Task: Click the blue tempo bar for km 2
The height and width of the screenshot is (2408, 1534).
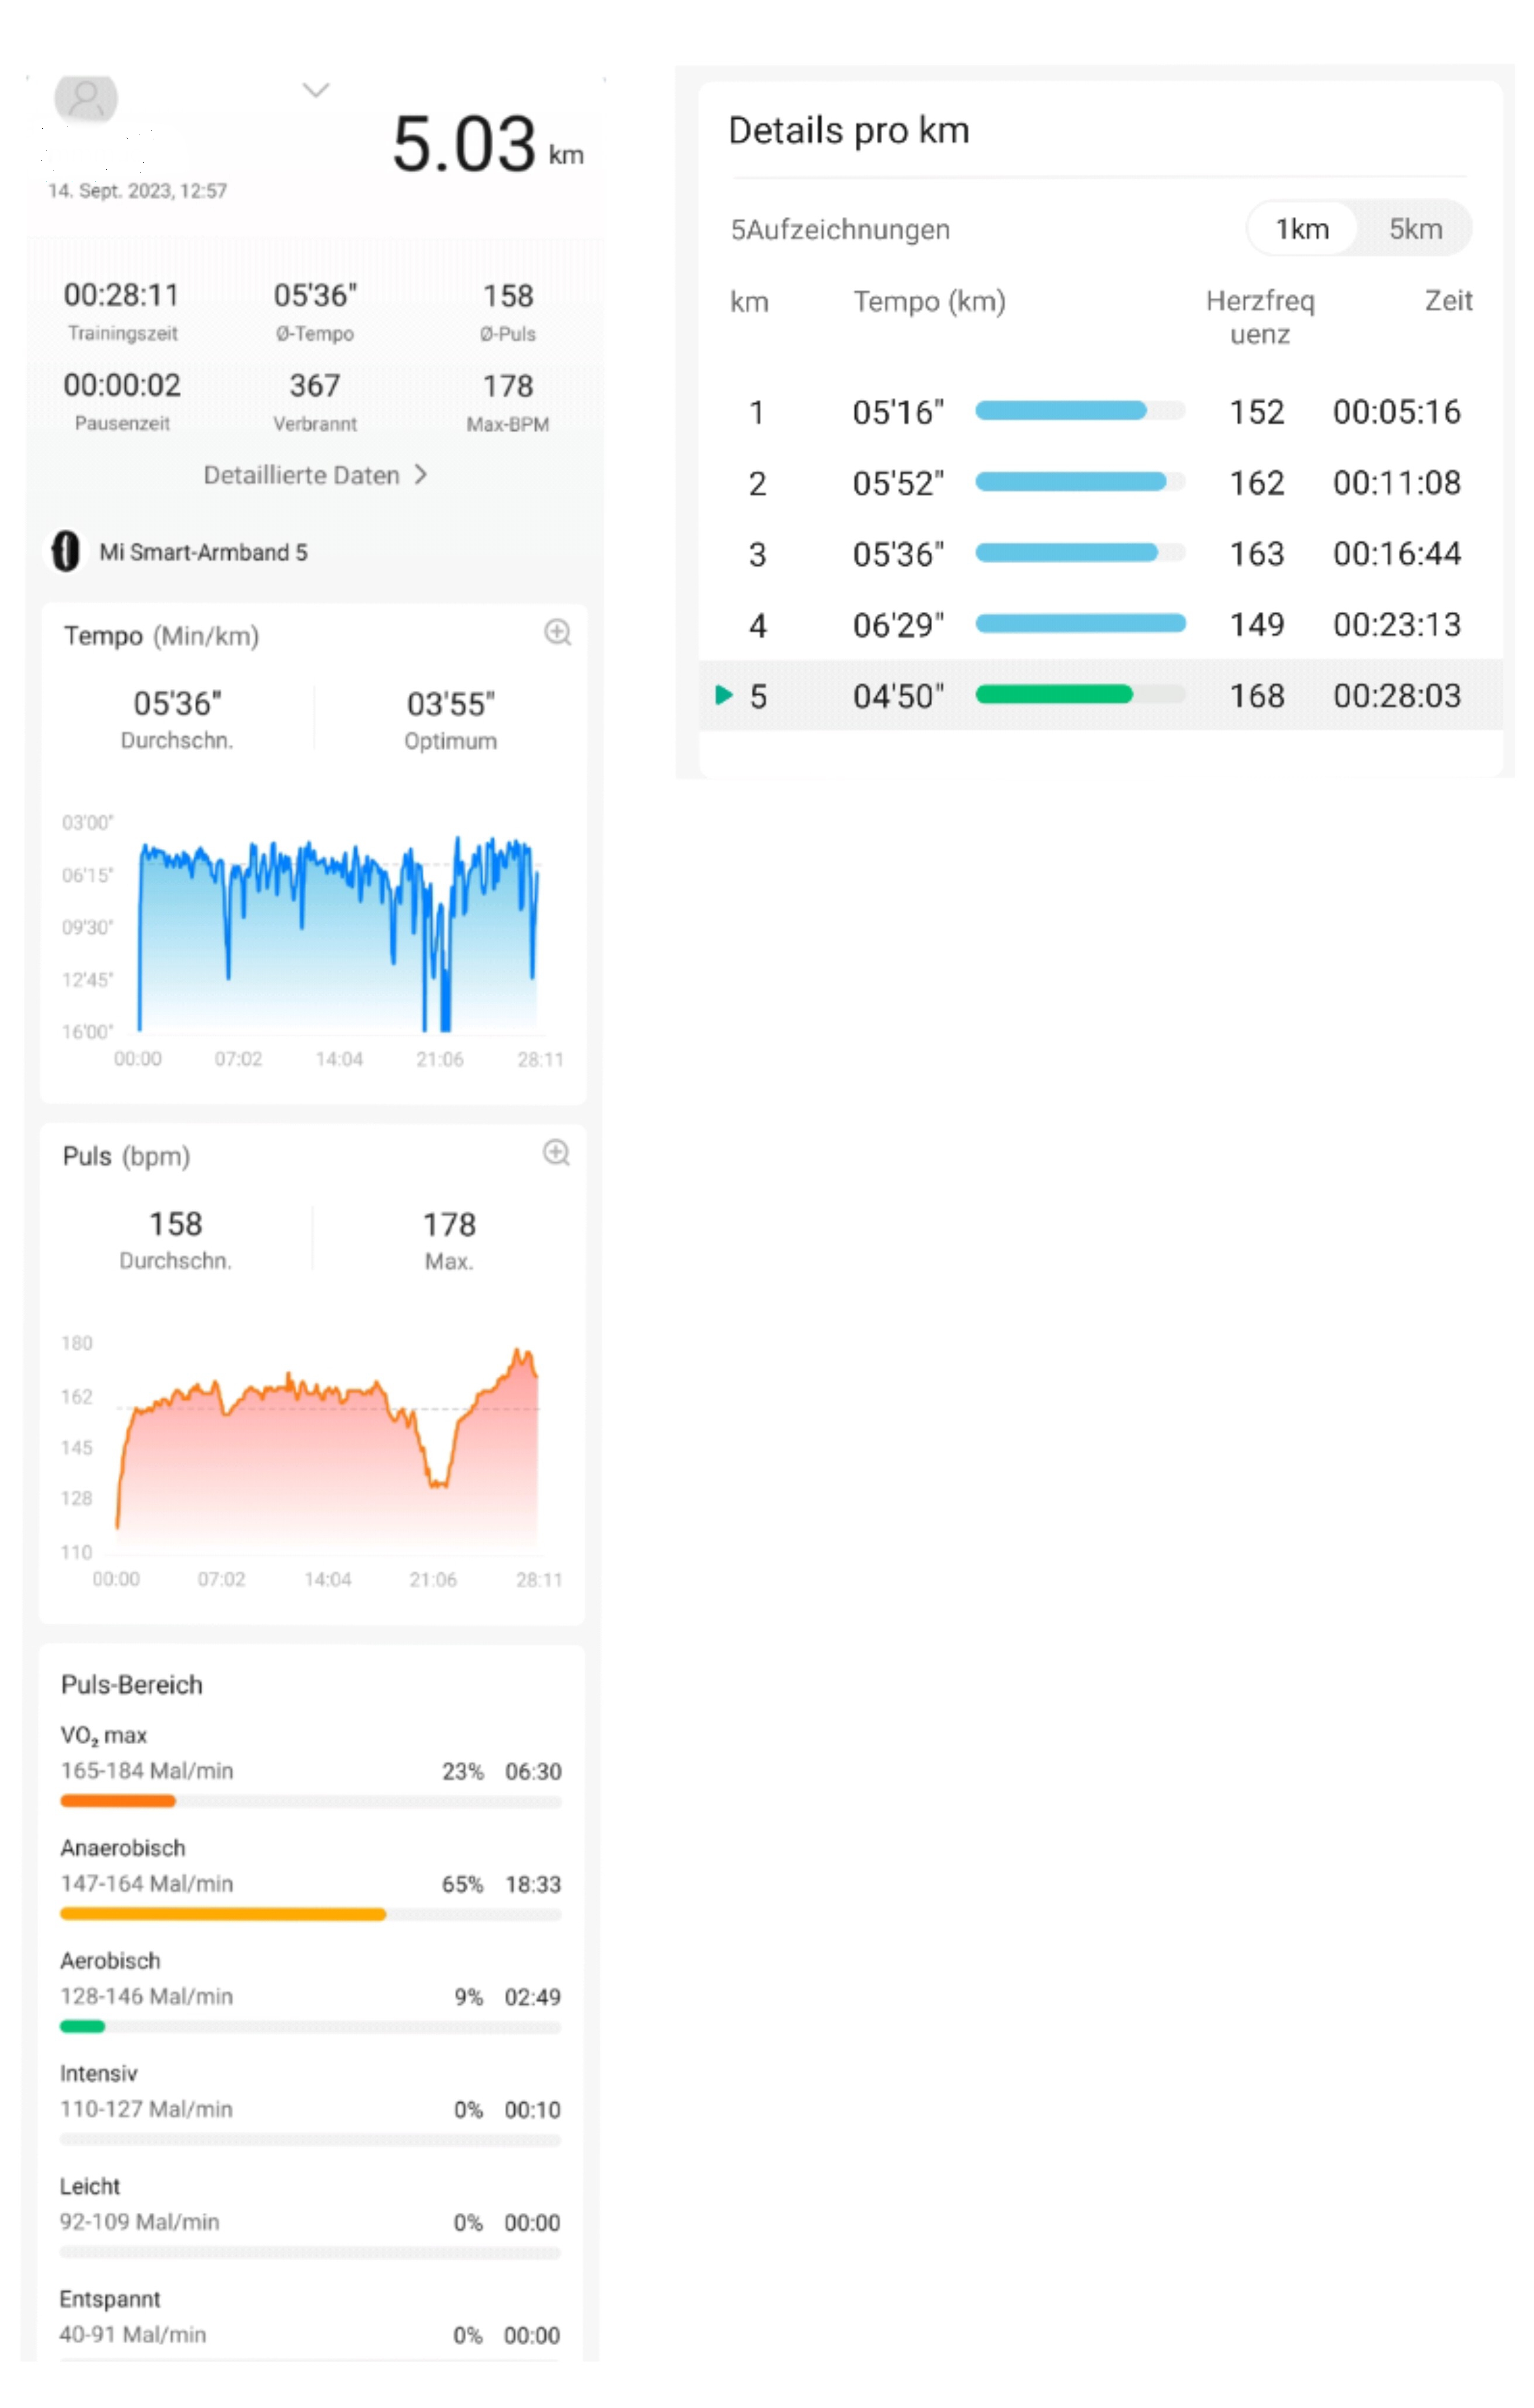Action: [x=1070, y=483]
